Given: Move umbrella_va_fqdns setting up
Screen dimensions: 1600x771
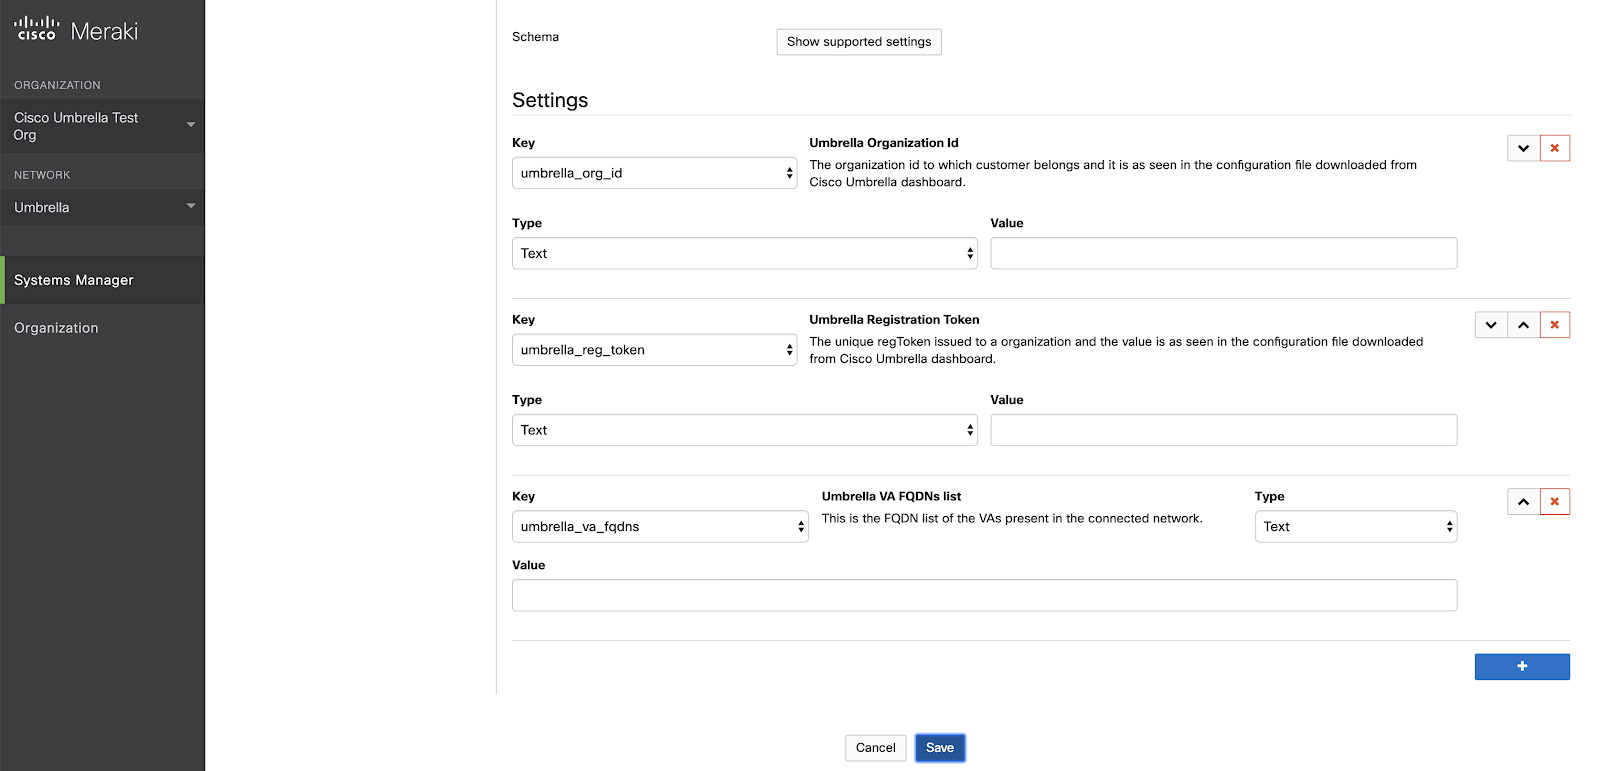Looking at the screenshot, I should pyautogui.click(x=1523, y=502).
